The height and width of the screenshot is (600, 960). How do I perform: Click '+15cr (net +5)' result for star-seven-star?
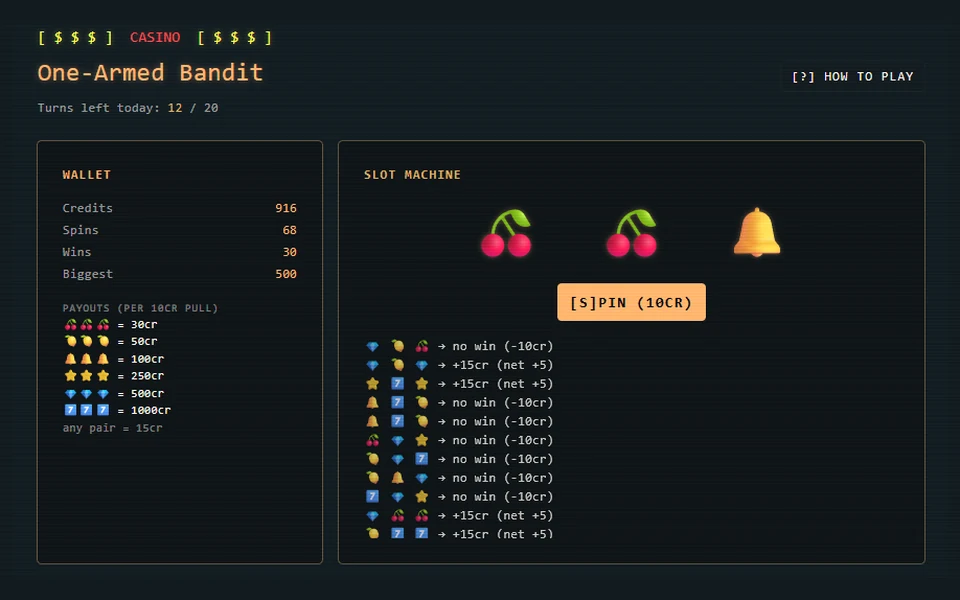tap(503, 383)
